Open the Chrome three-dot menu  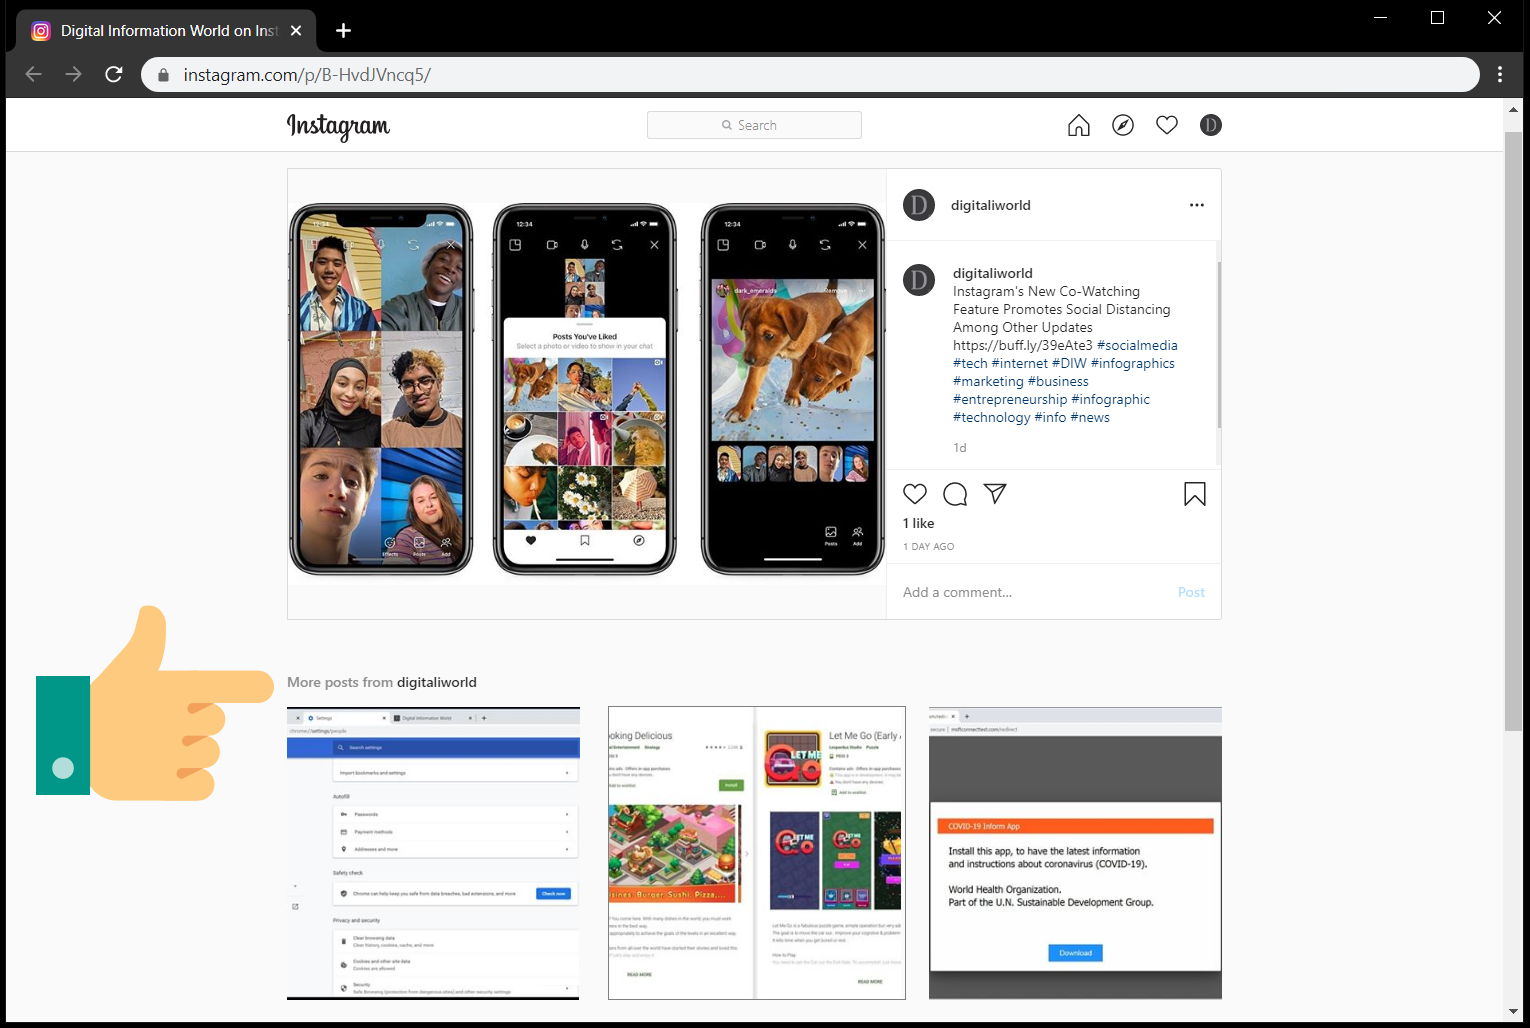pos(1500,74)
